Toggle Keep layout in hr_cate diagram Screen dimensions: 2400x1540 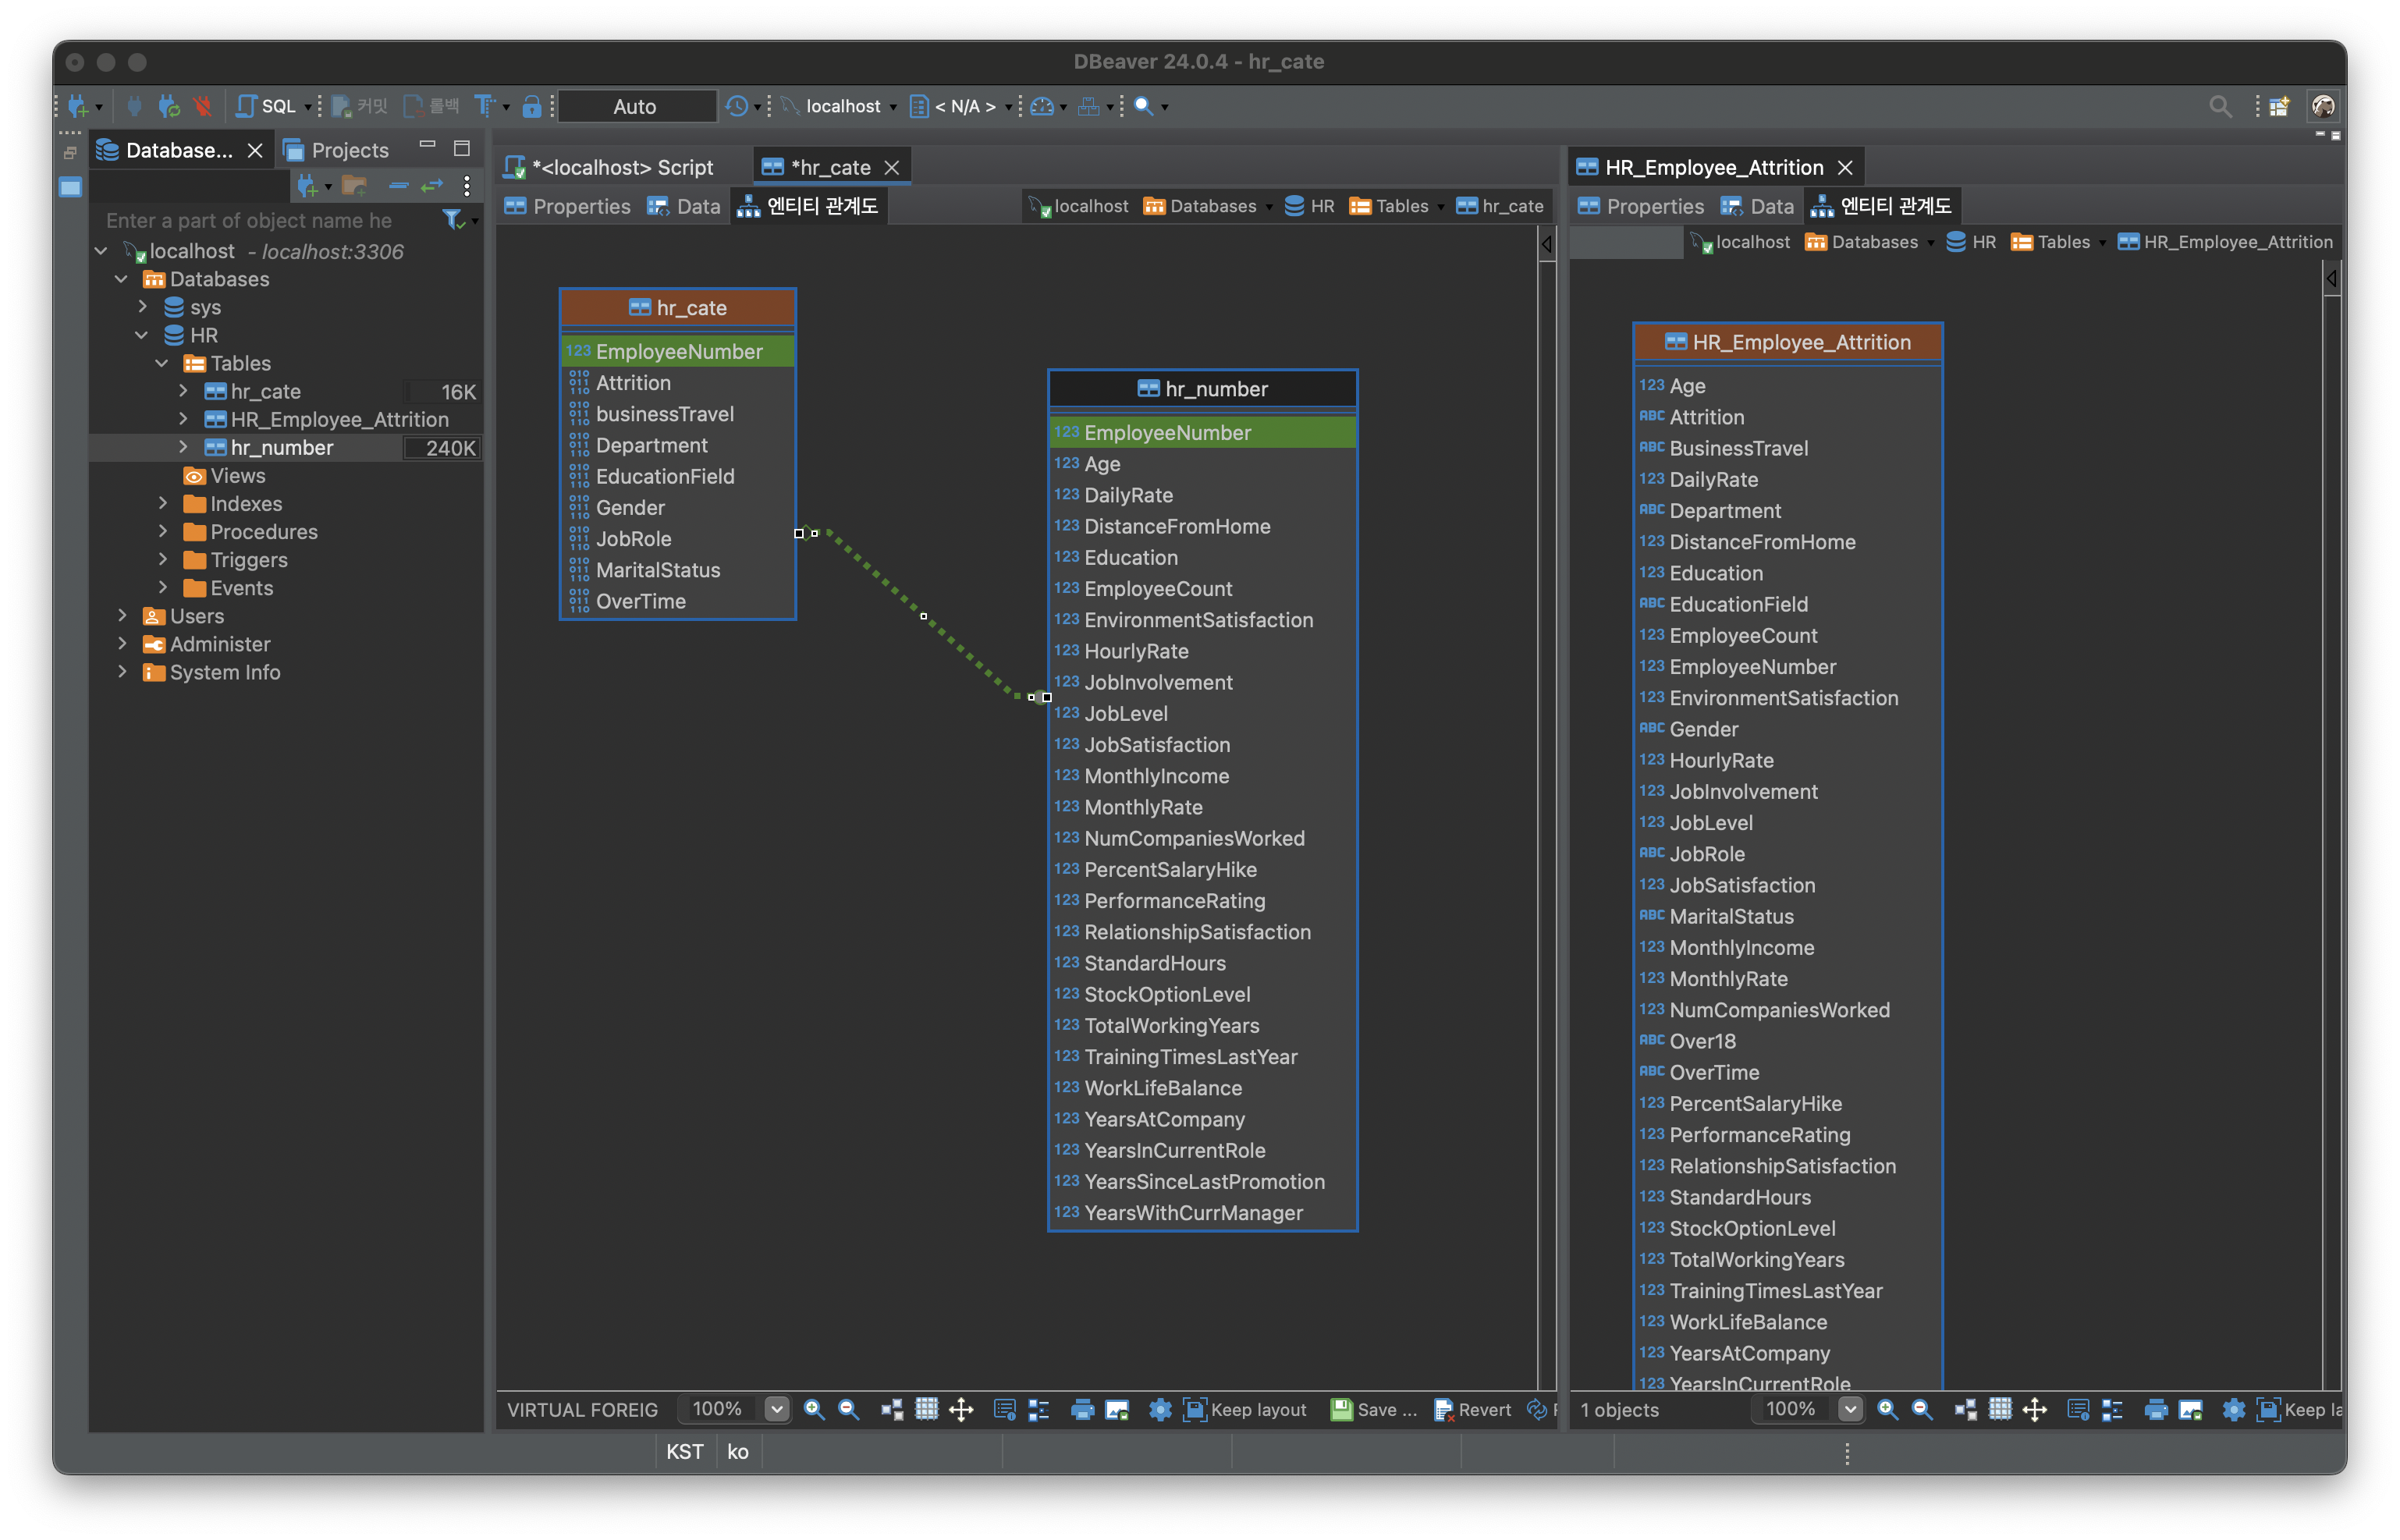pos(1245,1409)
